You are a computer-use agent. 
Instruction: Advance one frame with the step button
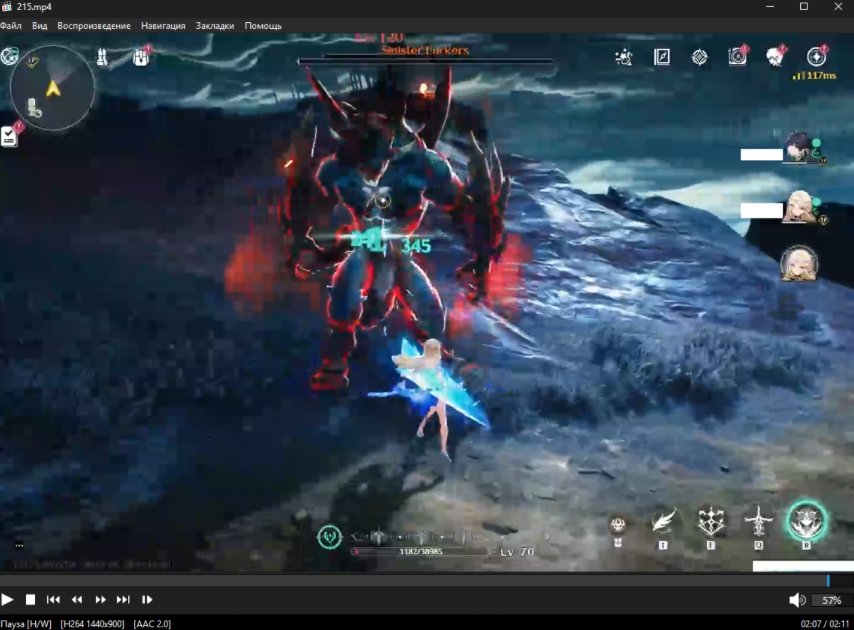[147, 600]
